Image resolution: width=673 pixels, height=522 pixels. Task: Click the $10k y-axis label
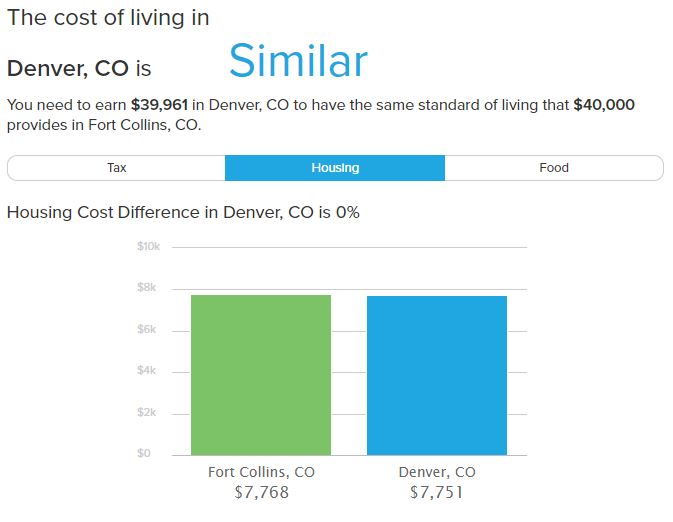[148, 246]
